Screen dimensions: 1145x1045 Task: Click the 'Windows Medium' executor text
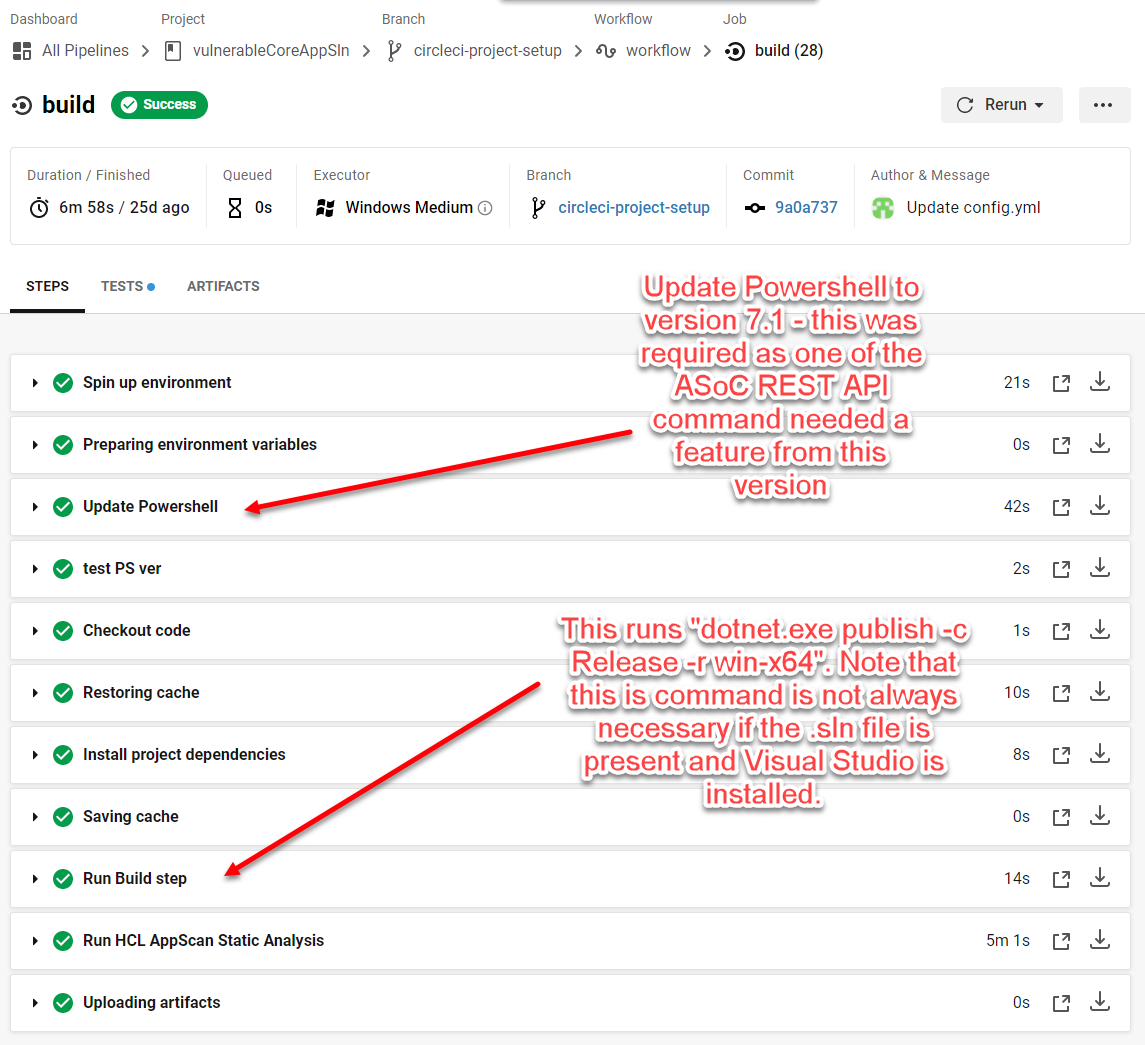click(409, 207)
